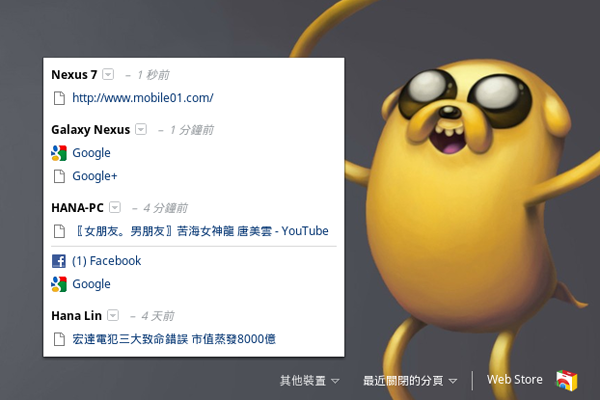
Task: Open the mobile01.com link under Nexus 7
Action: 143,98
